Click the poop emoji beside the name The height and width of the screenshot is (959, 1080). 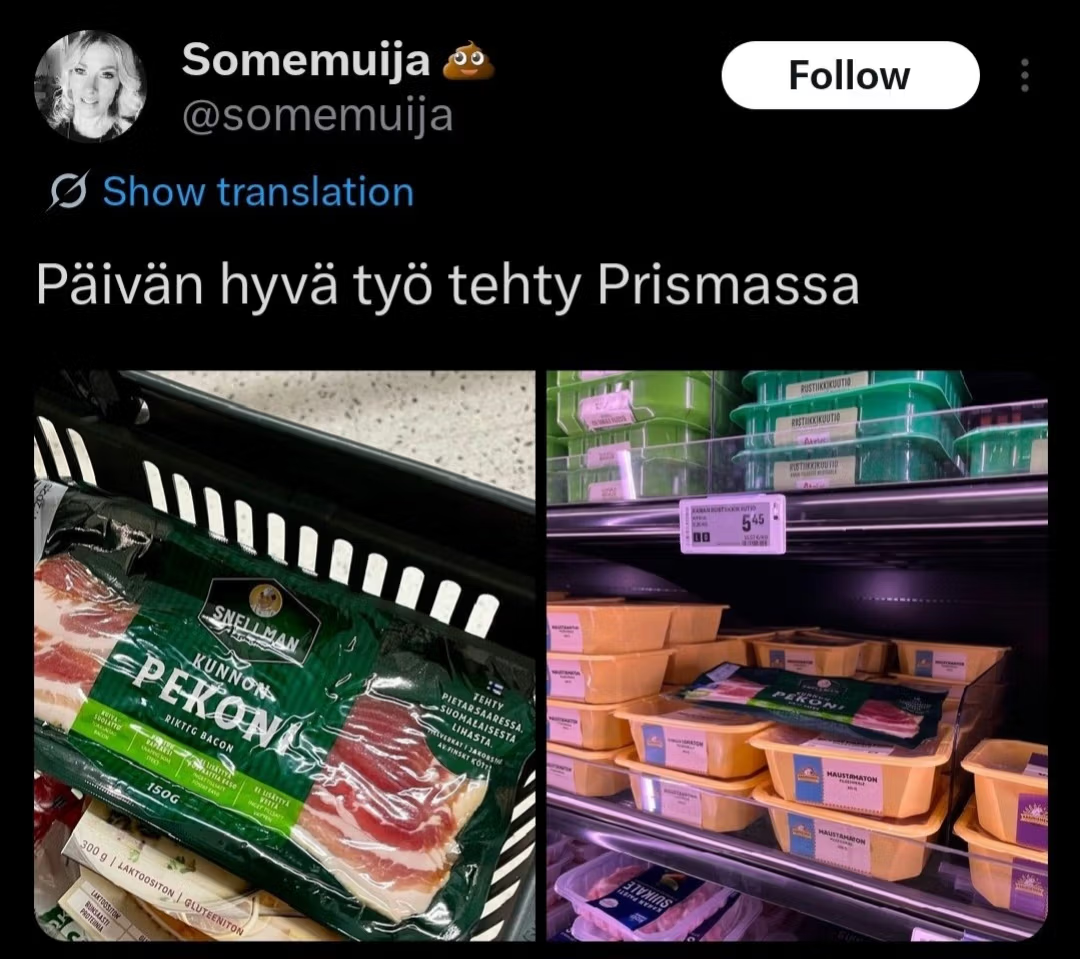pyautogui.click(x=468, y=59)
